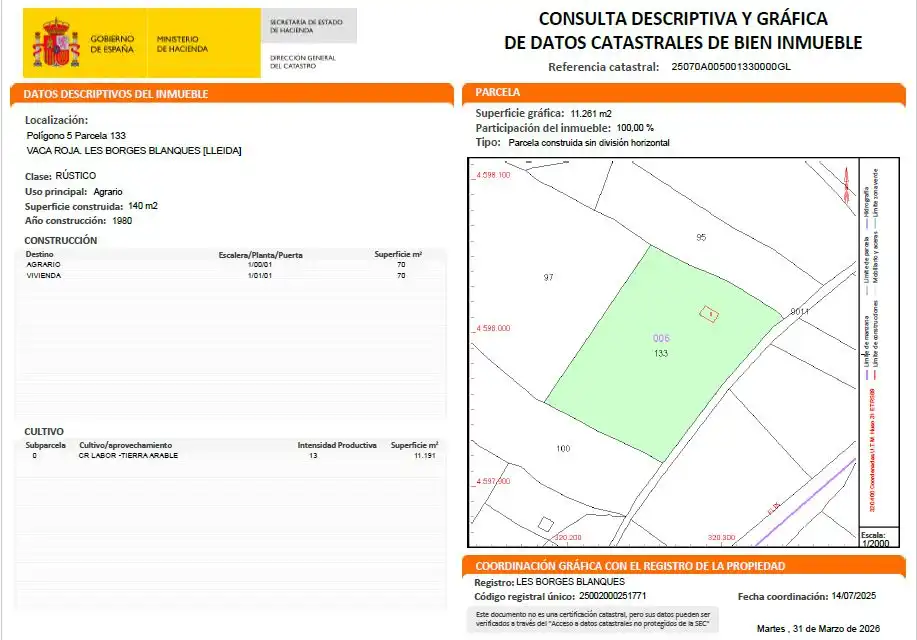This screenshot has width=917, height=640.
Task: Click the Código registral único 25002000251771
Action: [x=612, y=596]
